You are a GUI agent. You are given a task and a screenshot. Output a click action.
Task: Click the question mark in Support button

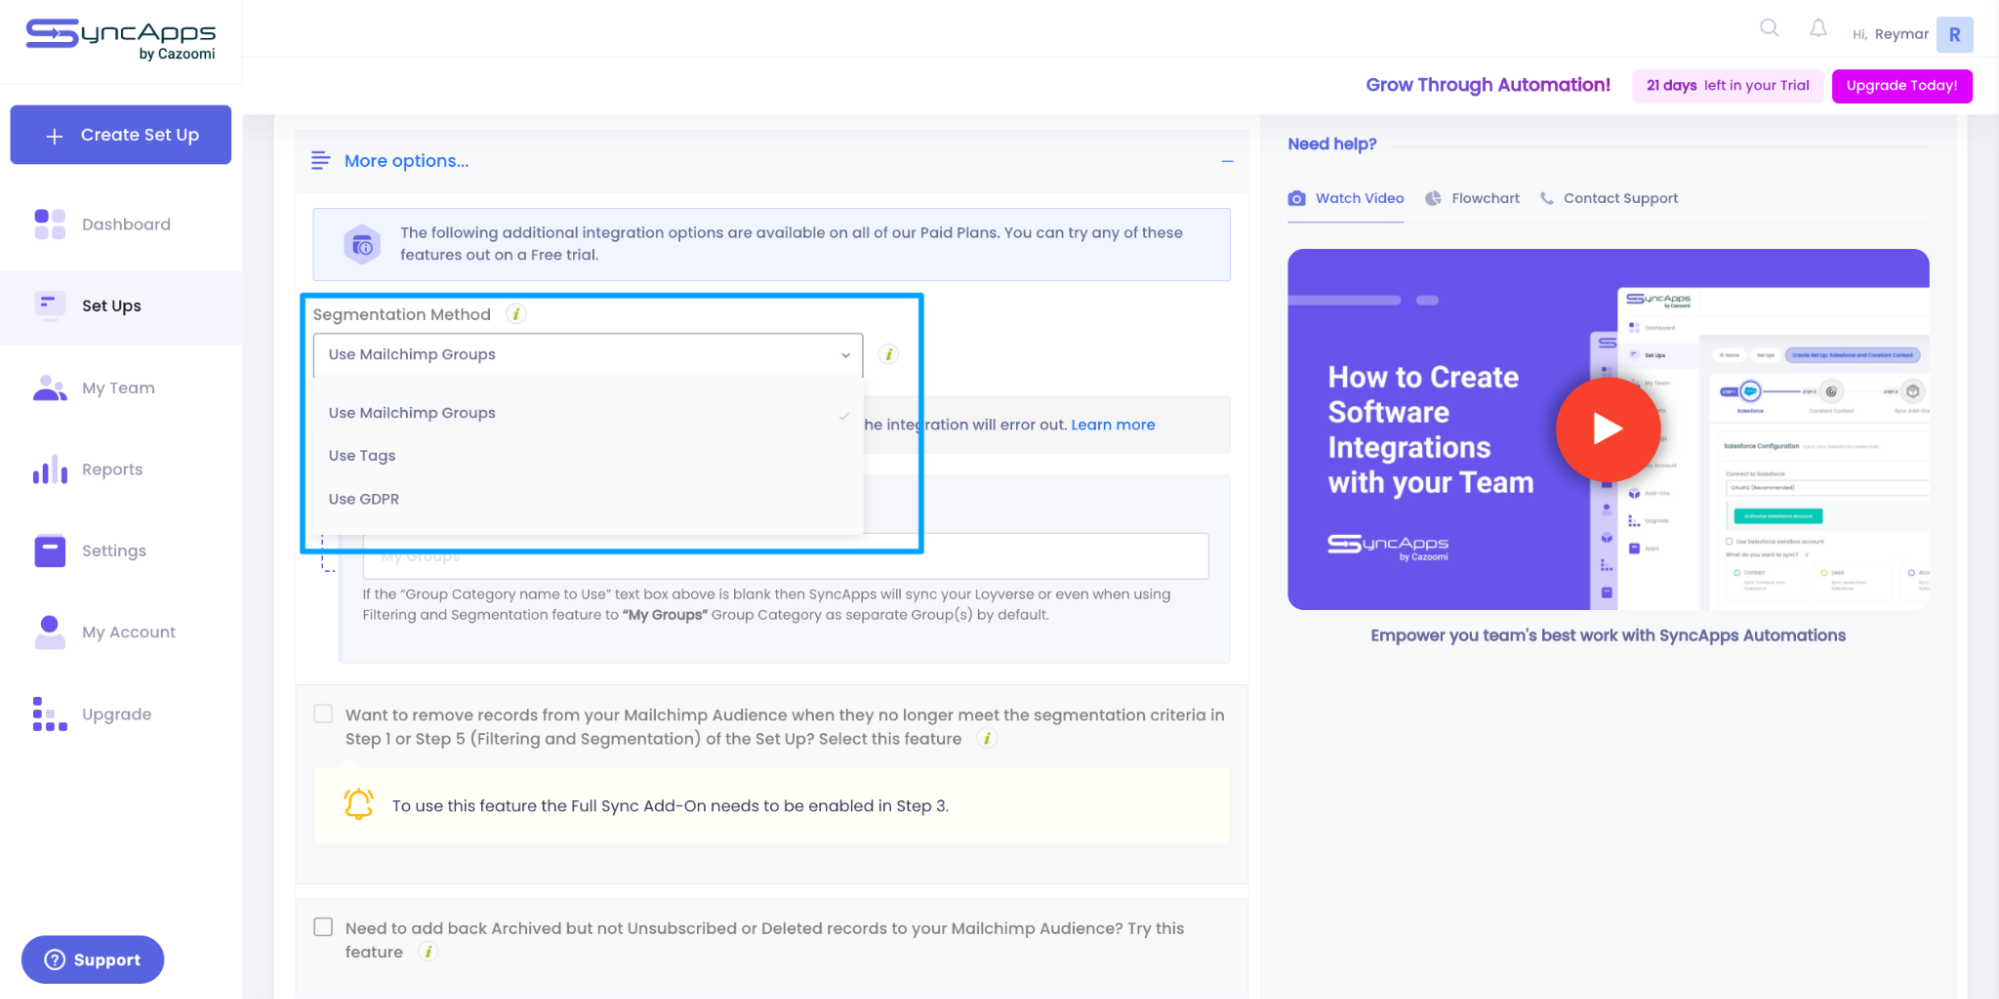[x=55, y=960]
